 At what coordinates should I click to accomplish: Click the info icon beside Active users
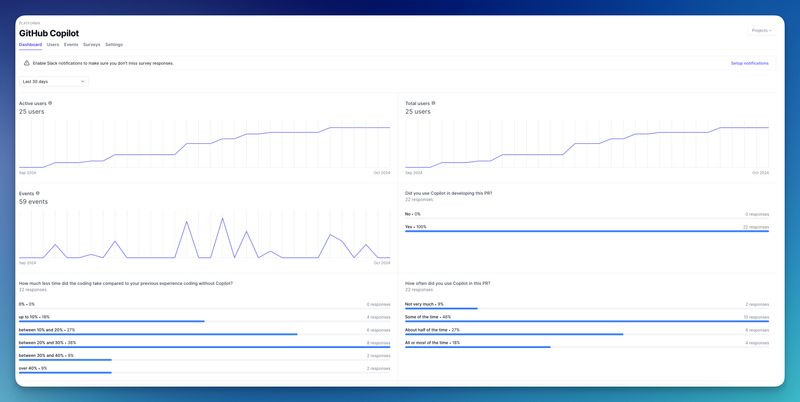coord(51,103)
